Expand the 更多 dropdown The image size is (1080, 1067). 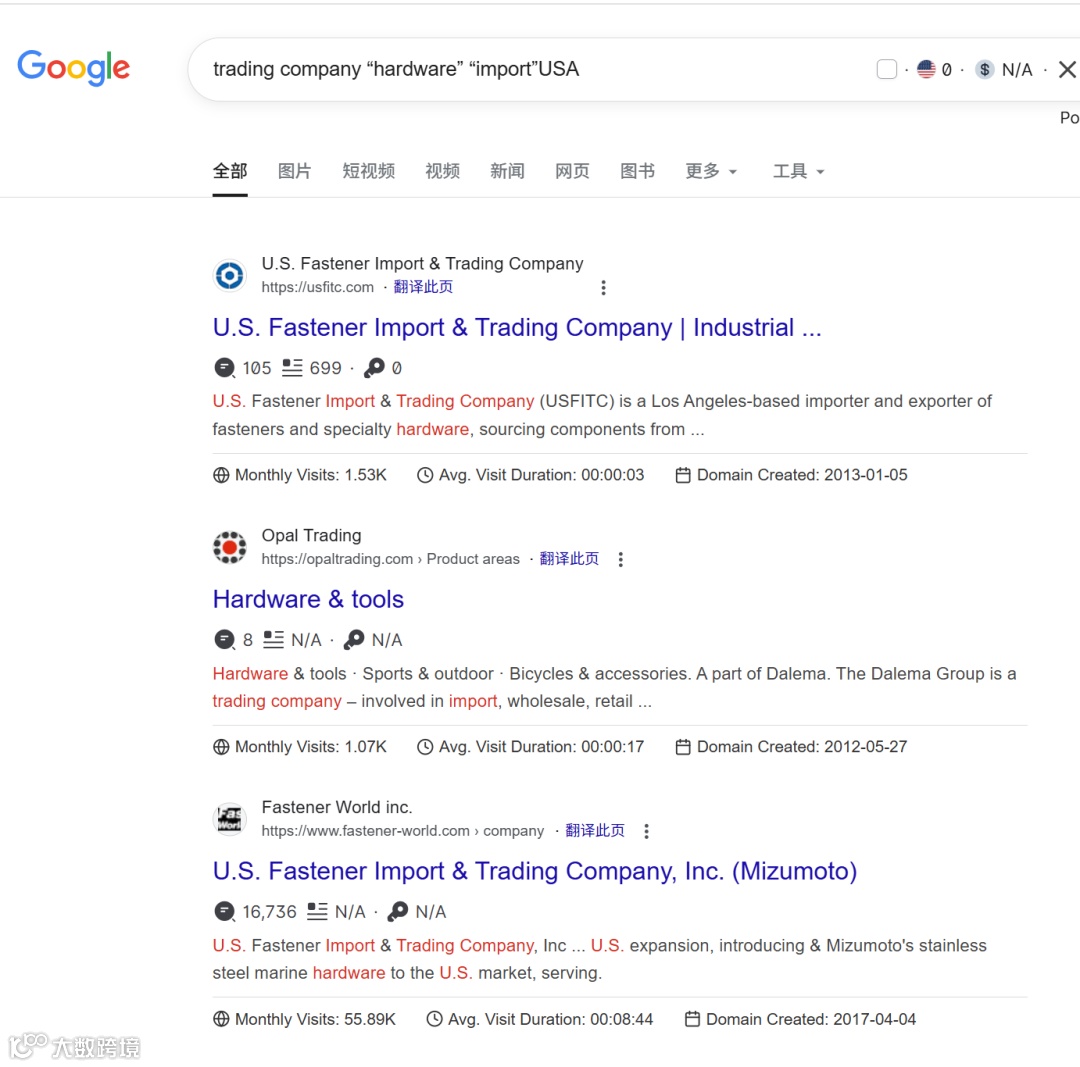point(711,171)
